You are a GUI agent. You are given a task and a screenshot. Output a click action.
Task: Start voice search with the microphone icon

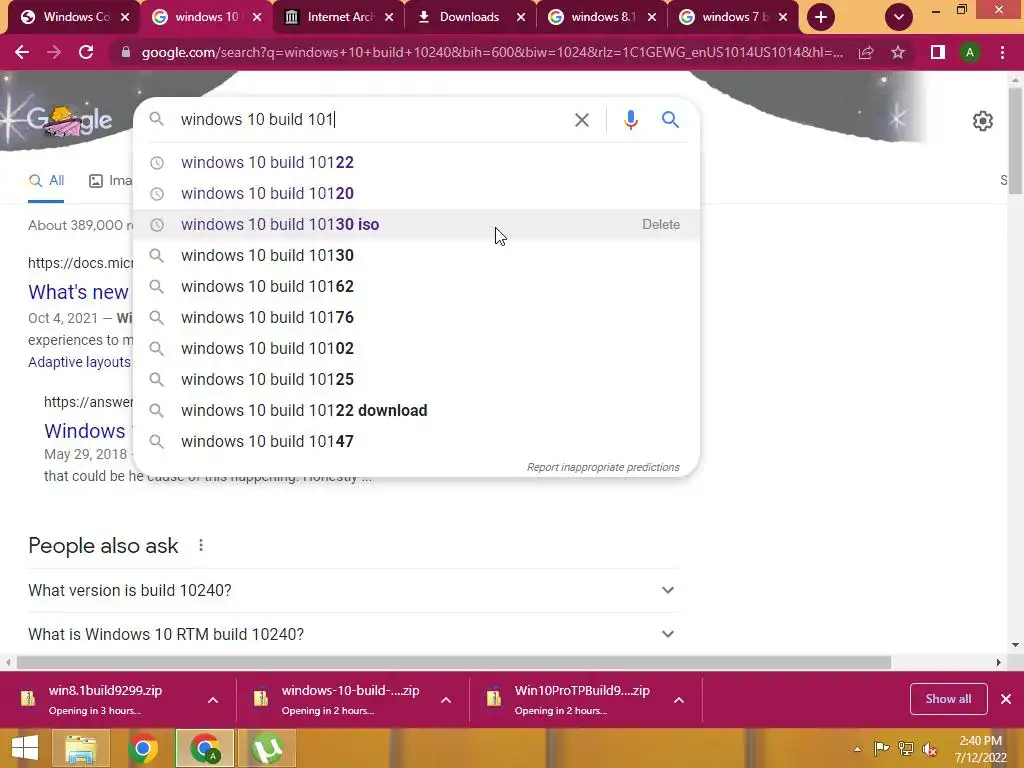(630, 120)
